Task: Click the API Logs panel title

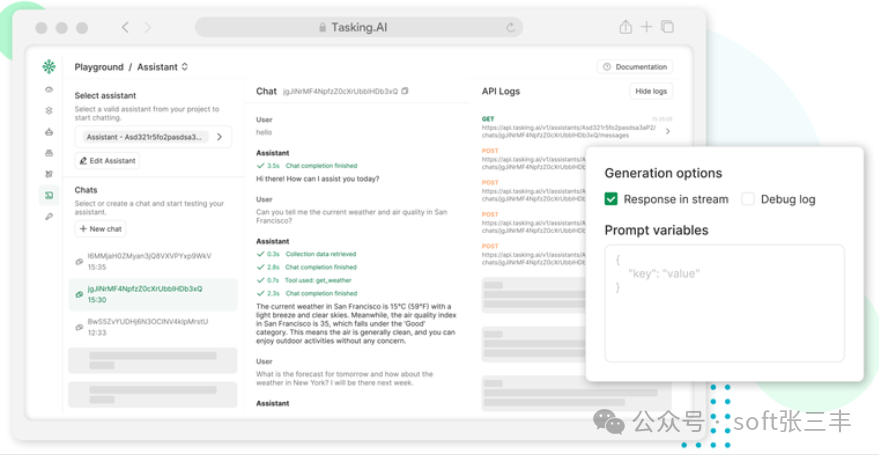Action: point(501,91)
